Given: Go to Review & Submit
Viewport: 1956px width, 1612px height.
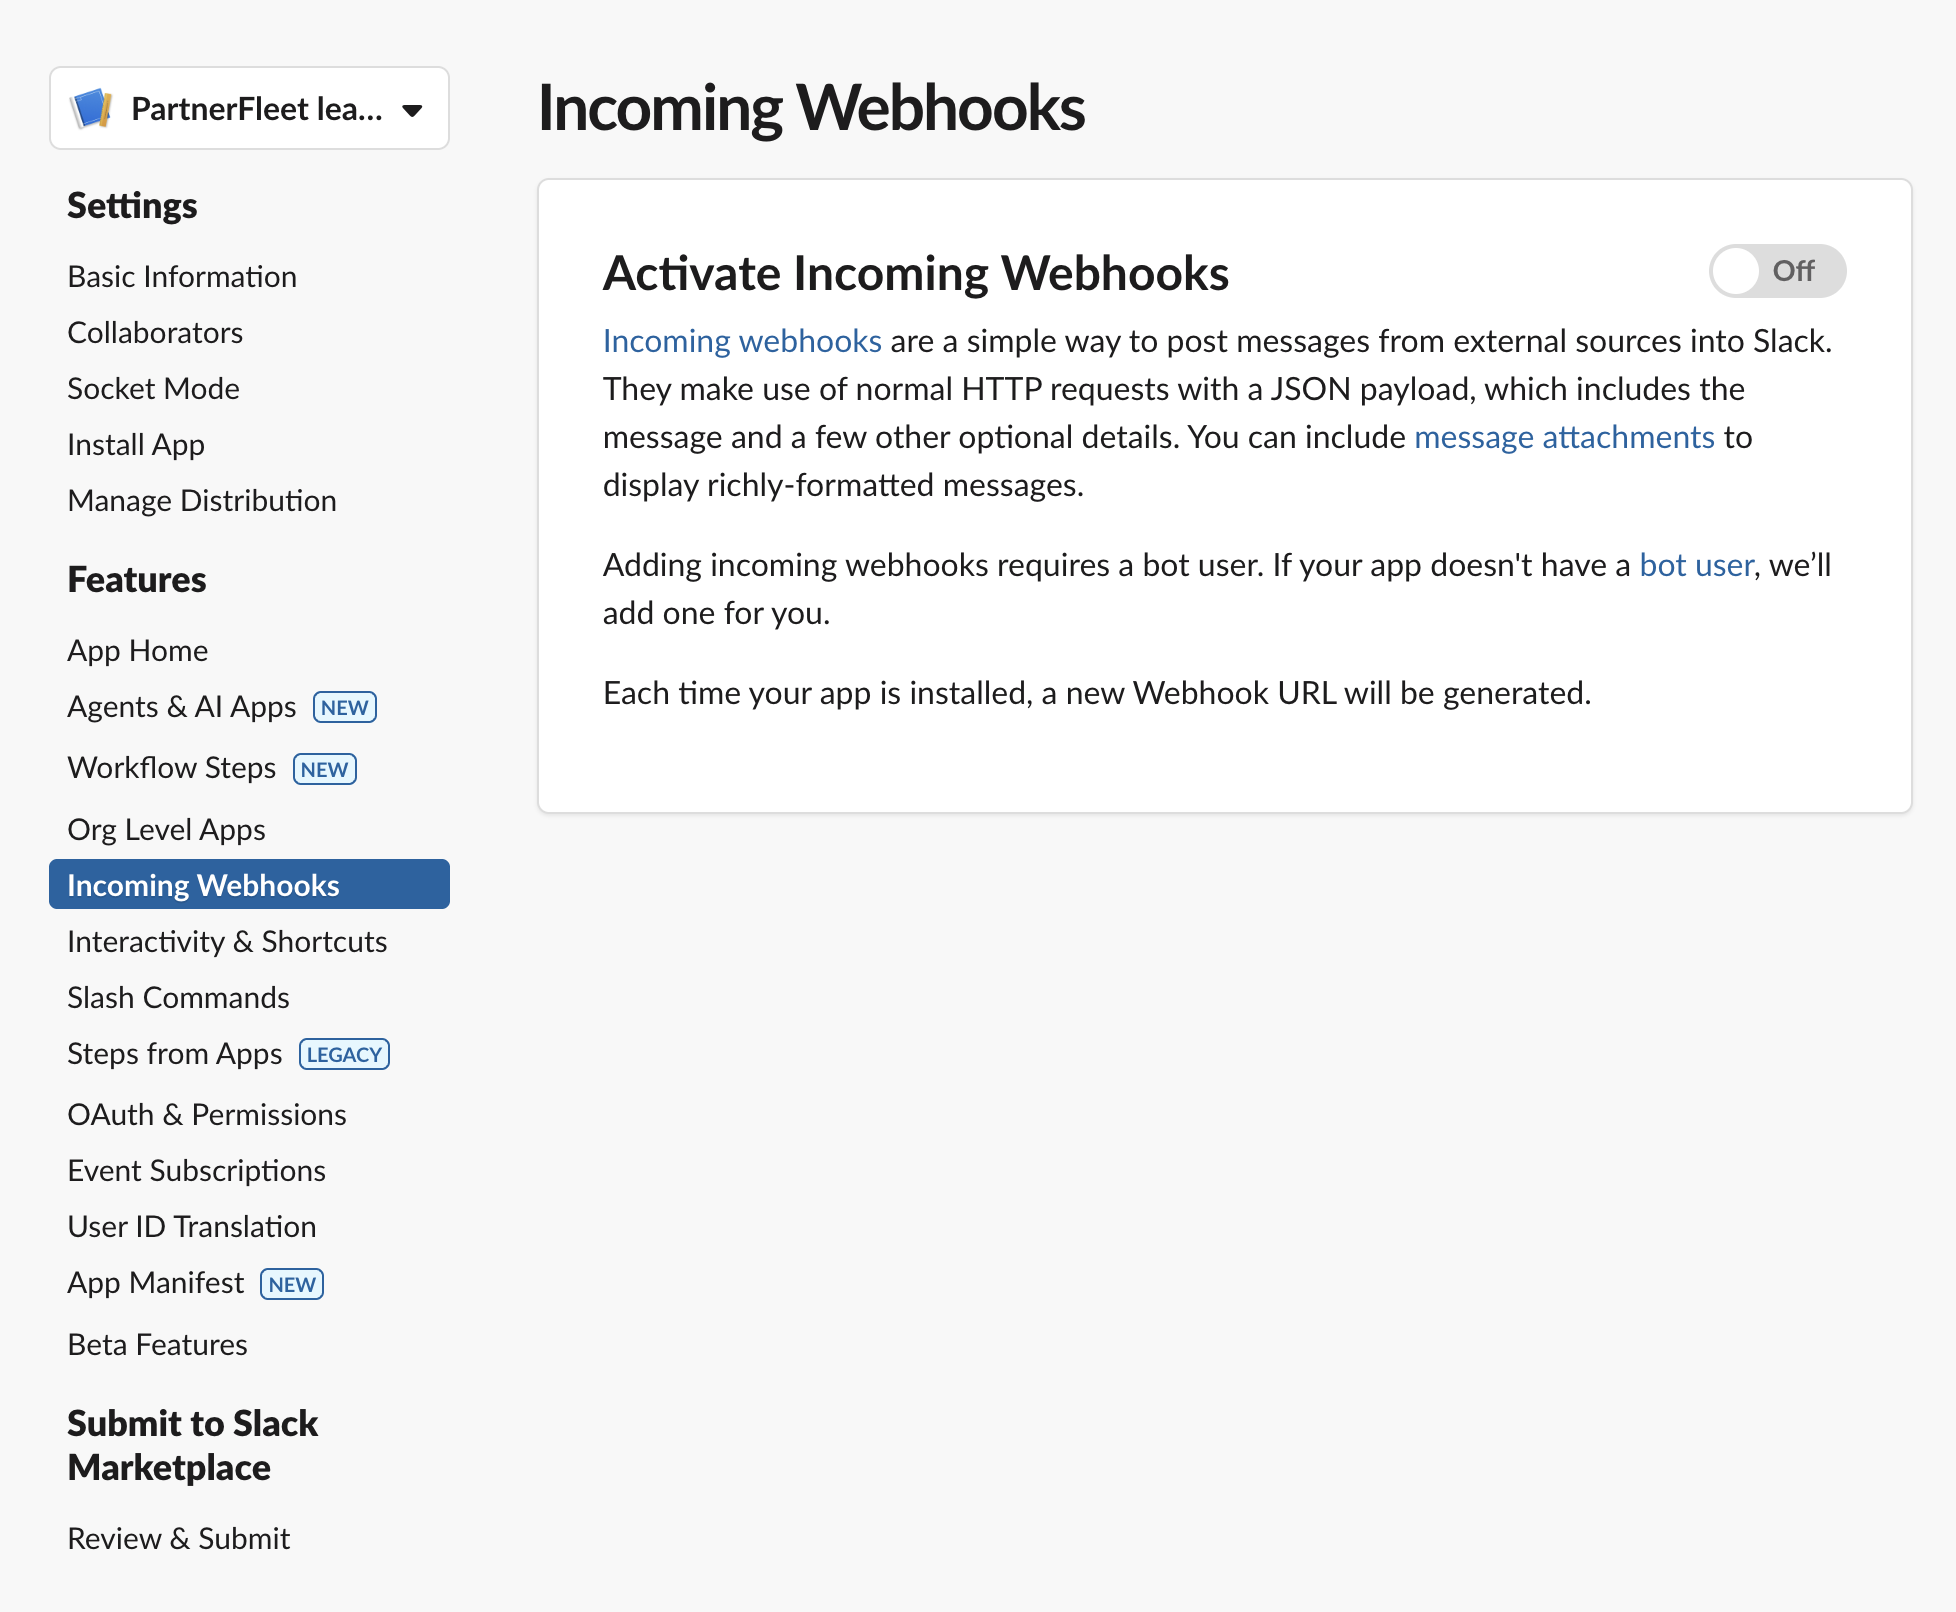Looking at the screenshot, I should coord(179,1538).
